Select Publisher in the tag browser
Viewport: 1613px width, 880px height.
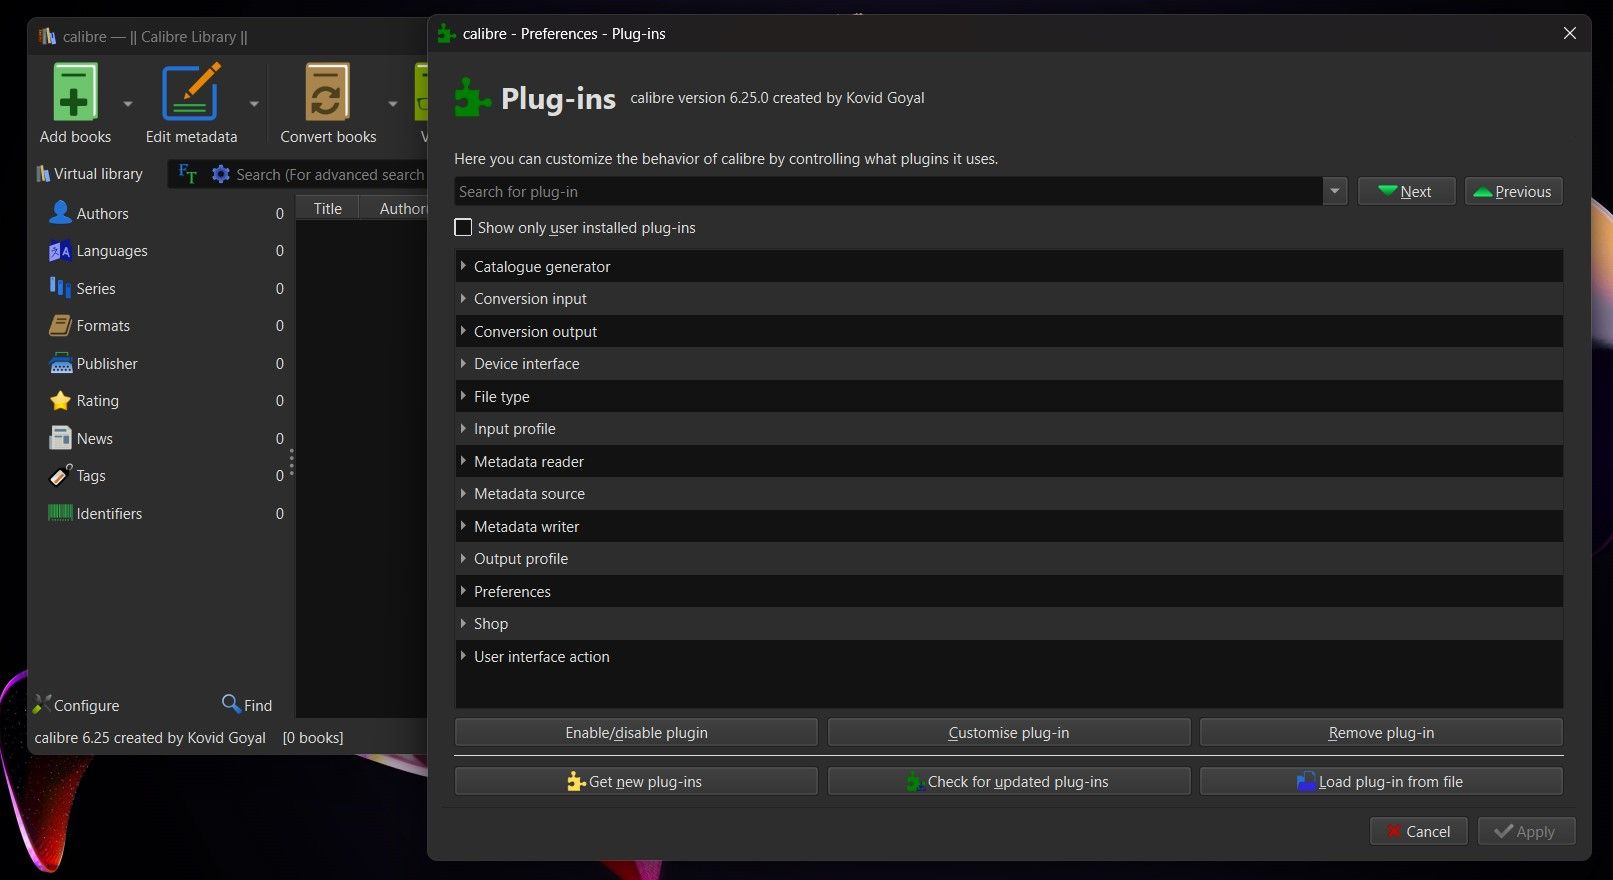click(x=106, y=364)
